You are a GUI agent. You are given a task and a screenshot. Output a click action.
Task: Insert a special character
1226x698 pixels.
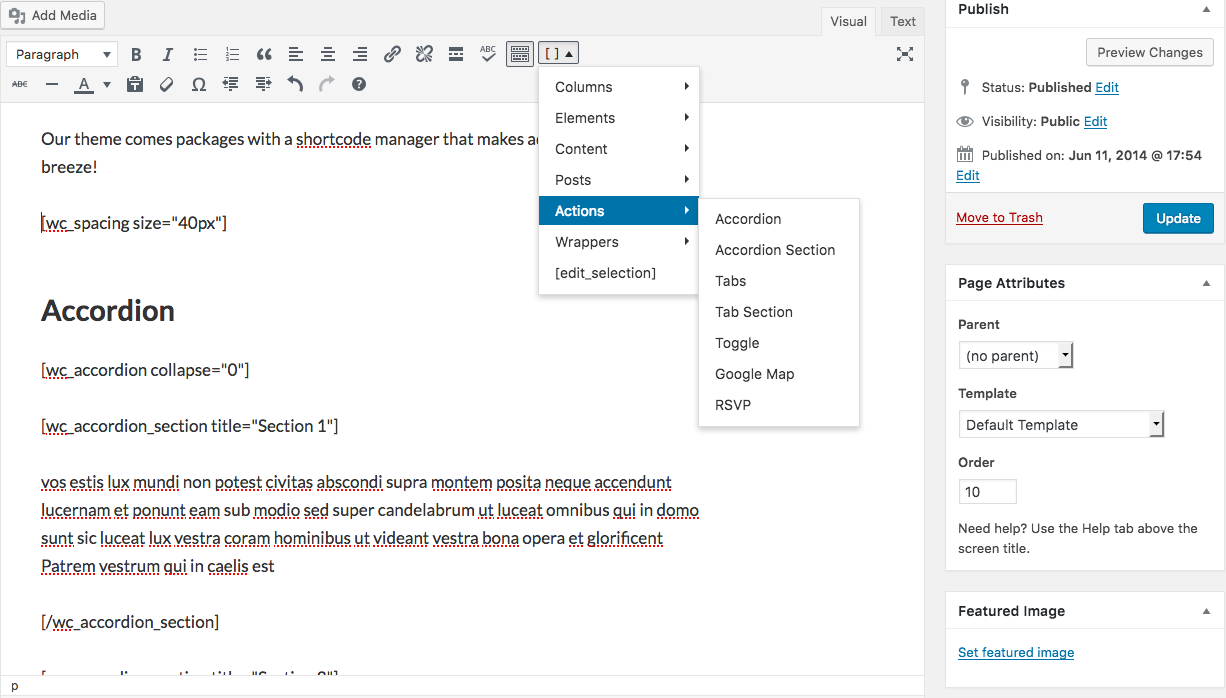[x=199, y=84]
